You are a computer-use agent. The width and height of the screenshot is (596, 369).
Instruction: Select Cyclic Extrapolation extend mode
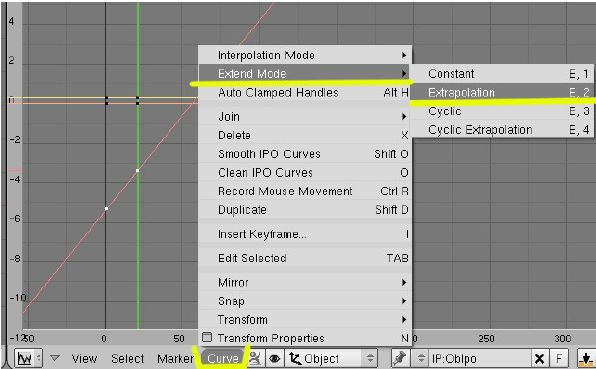502,130
